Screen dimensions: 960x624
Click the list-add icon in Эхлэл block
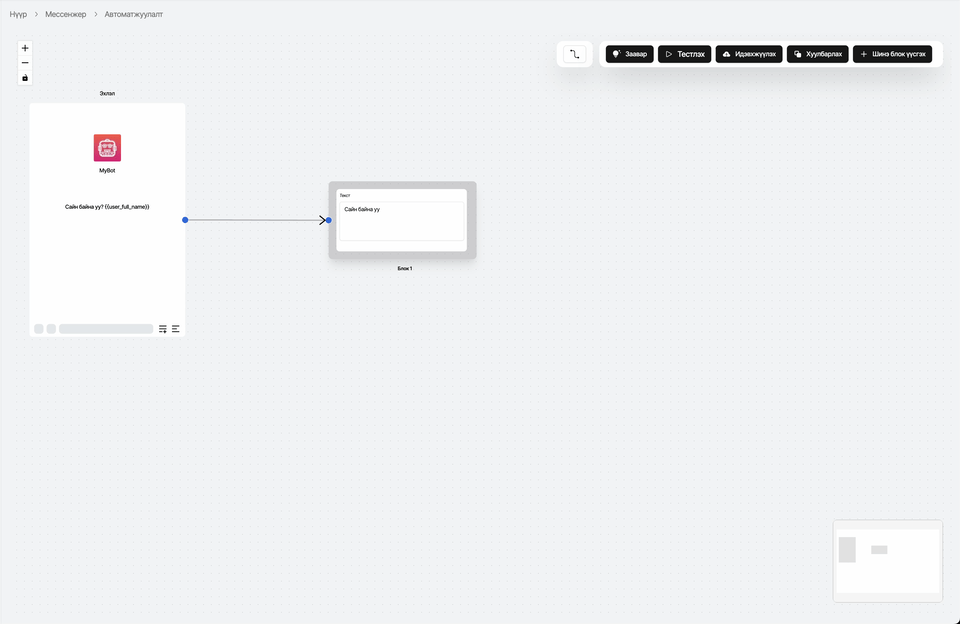pyautogui.click(x=163, y=329)
